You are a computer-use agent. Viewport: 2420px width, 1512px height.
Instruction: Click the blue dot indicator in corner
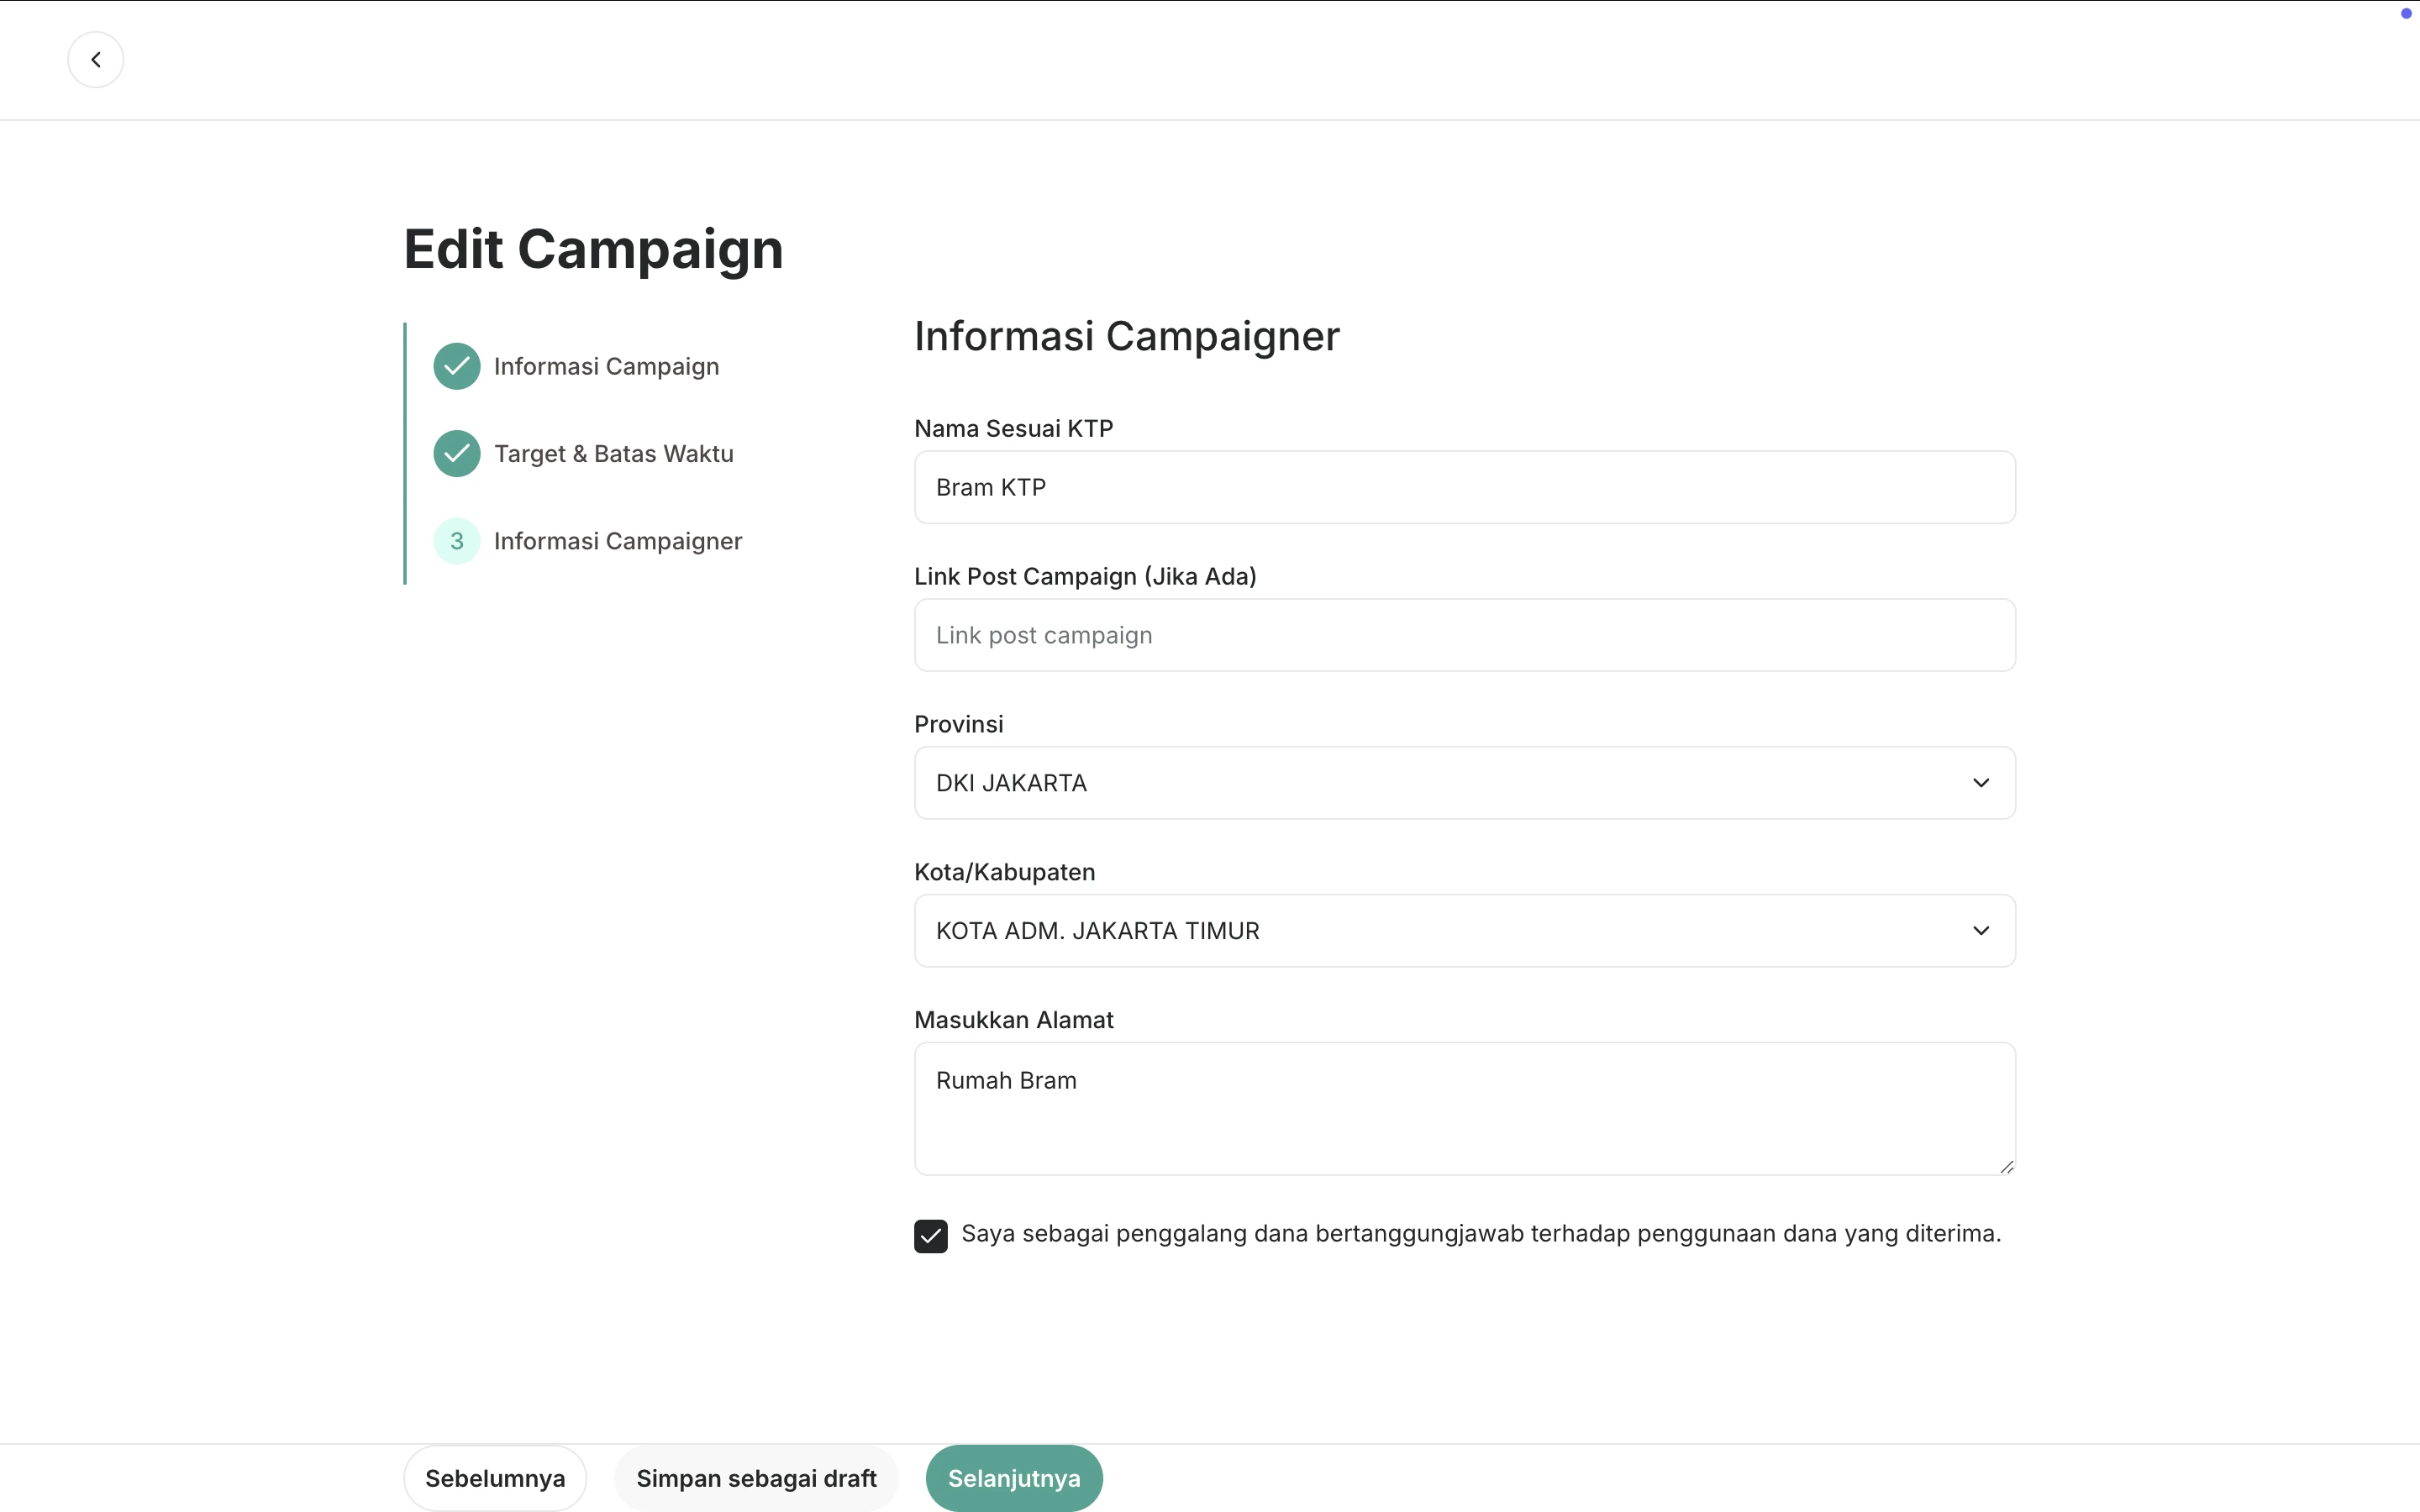point(2406,13)
